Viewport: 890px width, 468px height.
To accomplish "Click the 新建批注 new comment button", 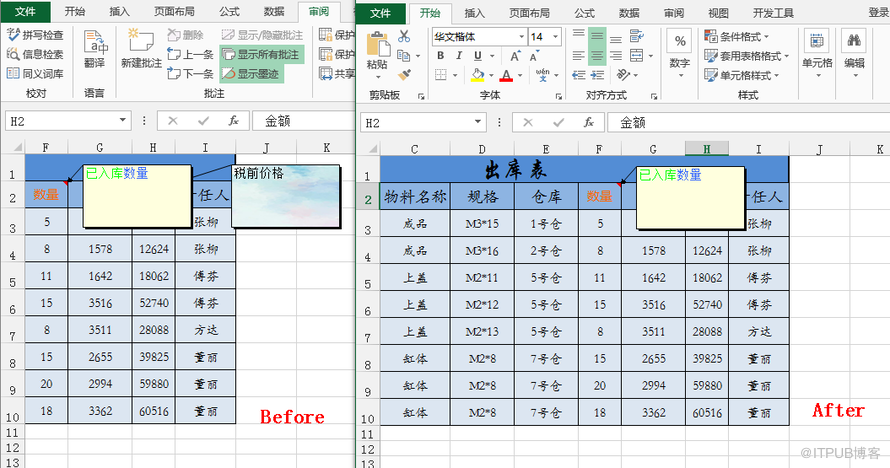I will pos(141,48).
